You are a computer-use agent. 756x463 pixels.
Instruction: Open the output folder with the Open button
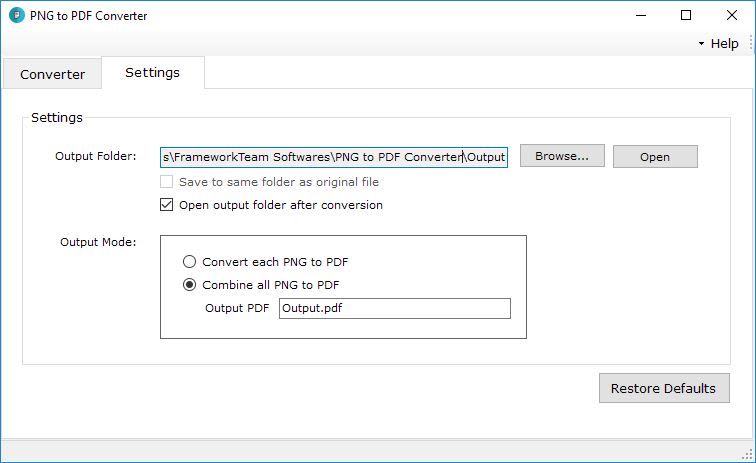[655, 157]
